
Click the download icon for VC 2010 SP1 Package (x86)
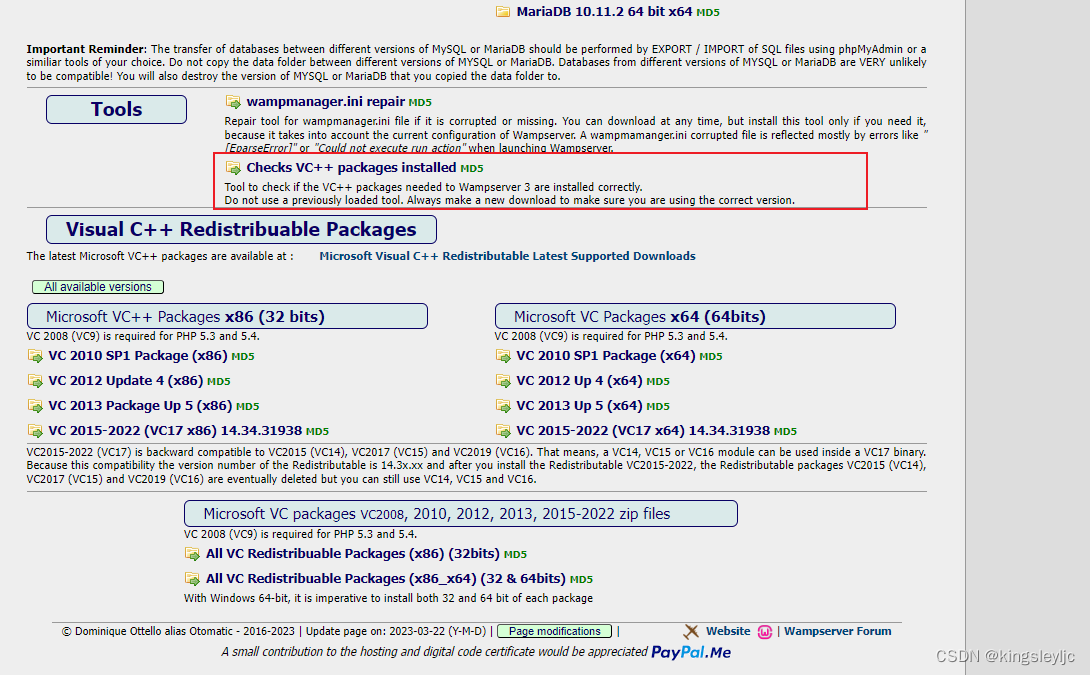(35, 356)
